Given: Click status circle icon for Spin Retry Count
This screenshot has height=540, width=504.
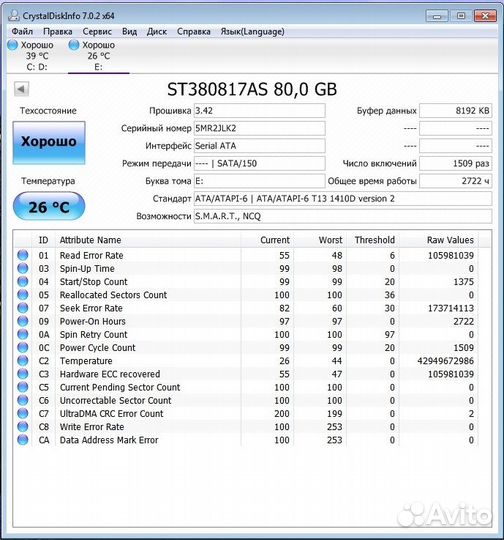Looking at the screenshot, I should coord(23,334).
